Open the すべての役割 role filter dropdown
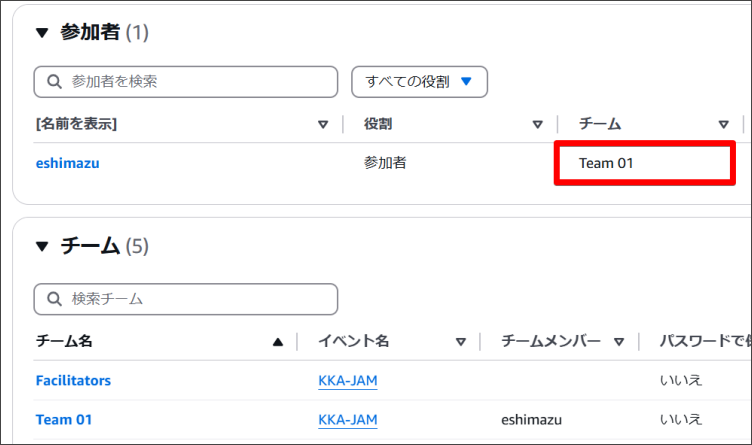Image resolution: width=752 pixels, height=445 pixels. (419, 82)
